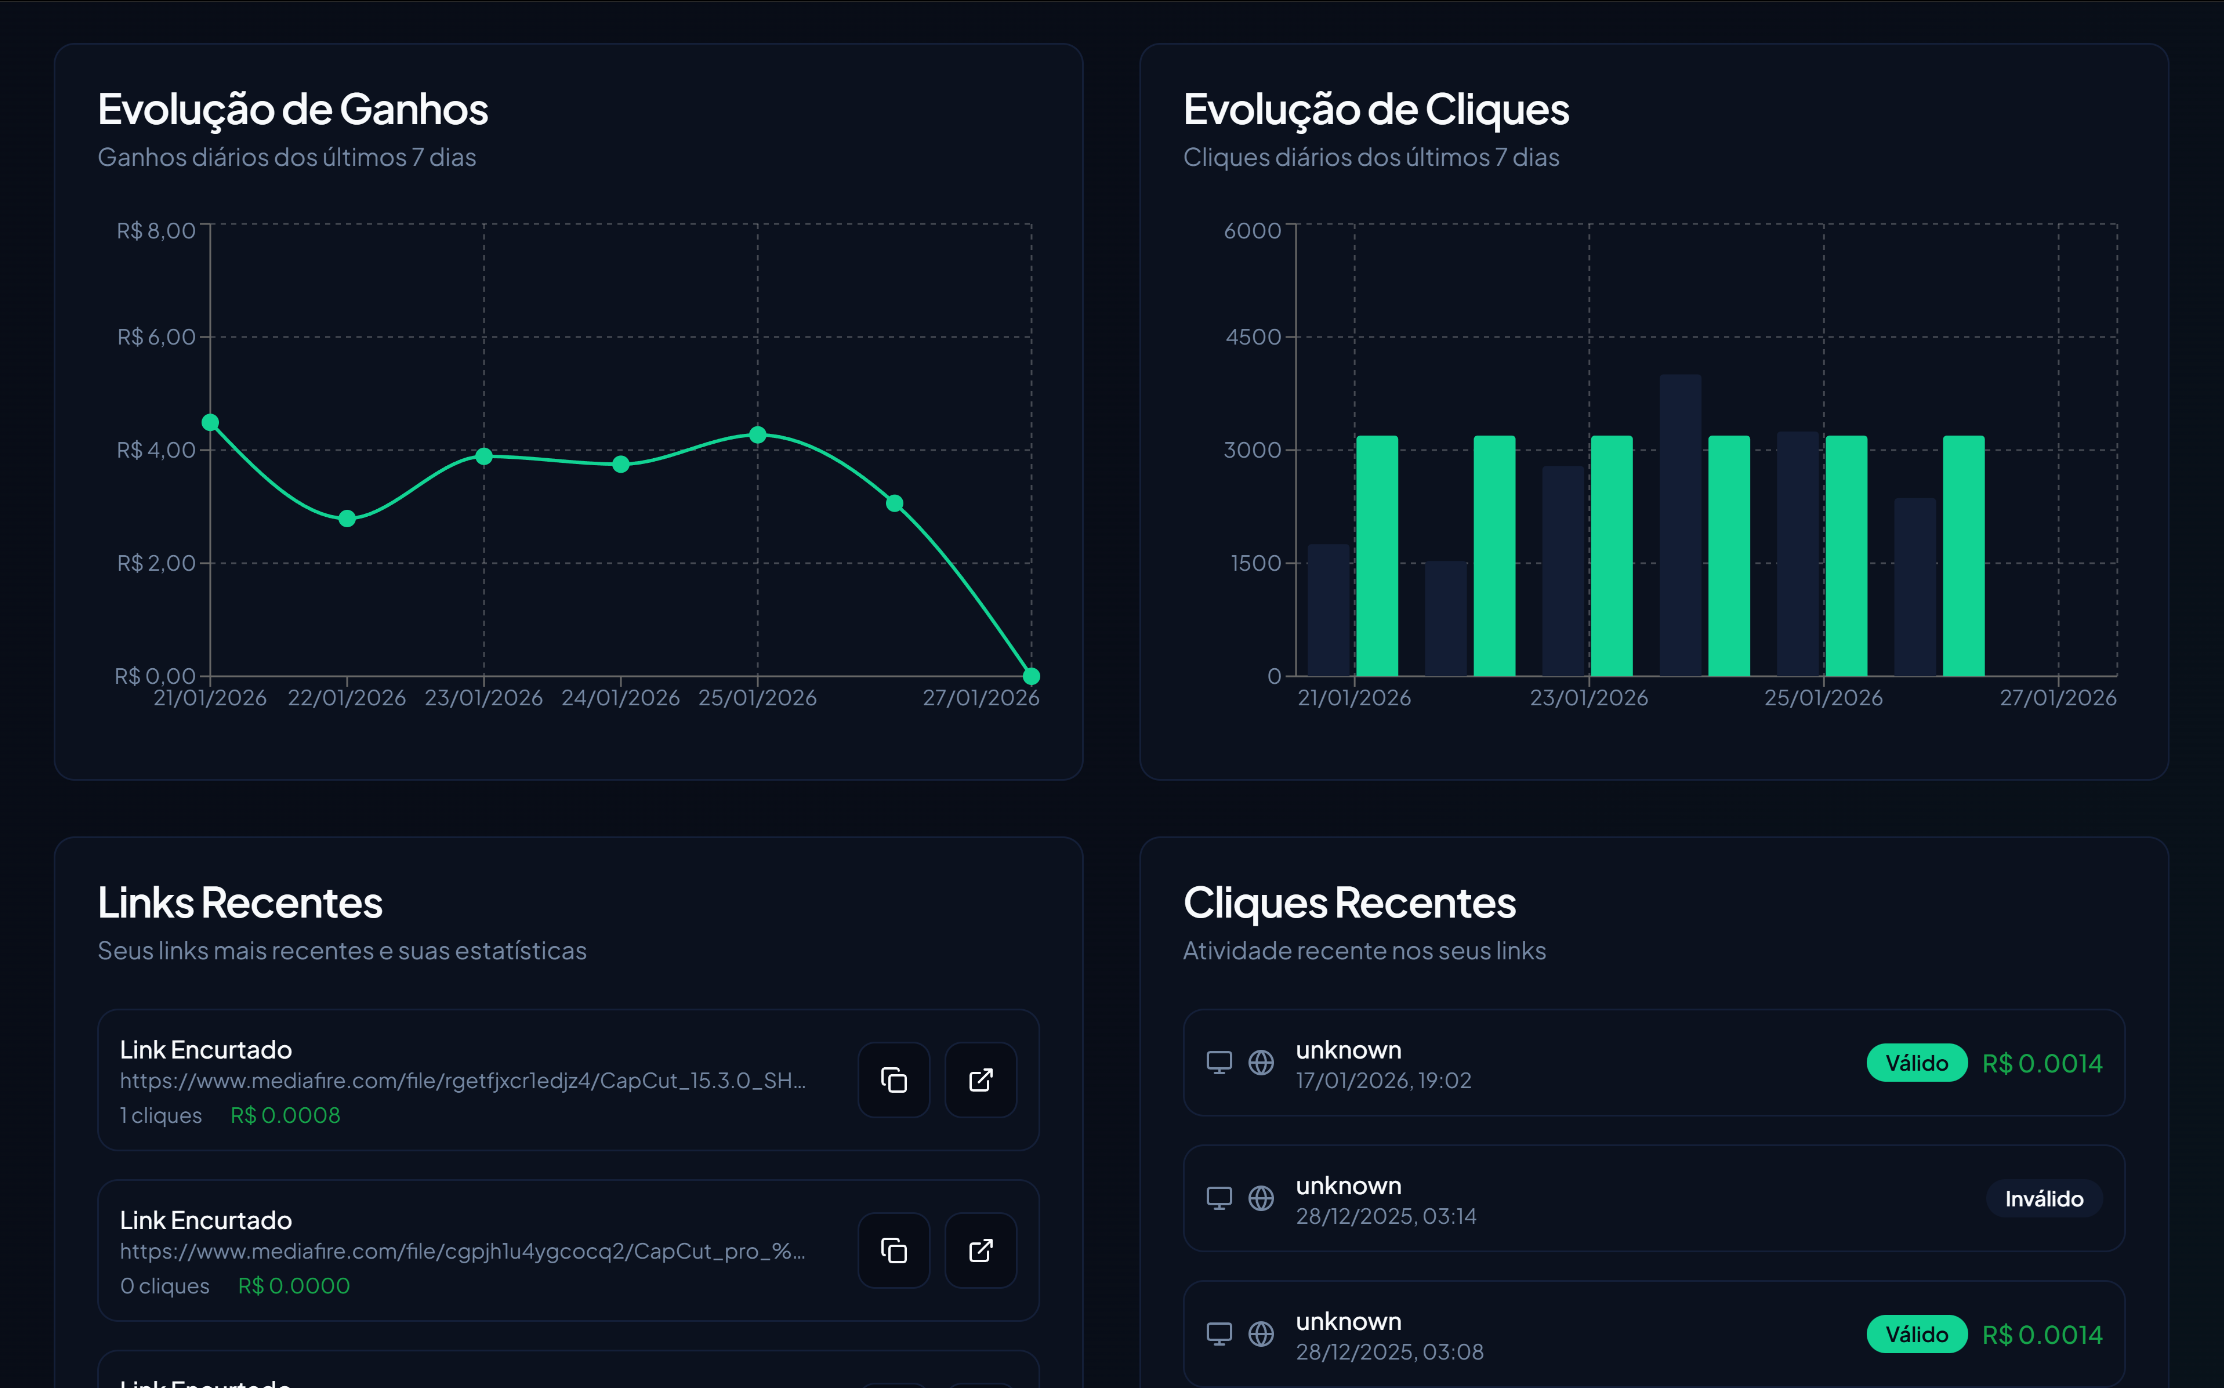Copy the CapCut_15.3.0 shortened link
This screenshot has width=2224, height=1388.
point(893,1080)
